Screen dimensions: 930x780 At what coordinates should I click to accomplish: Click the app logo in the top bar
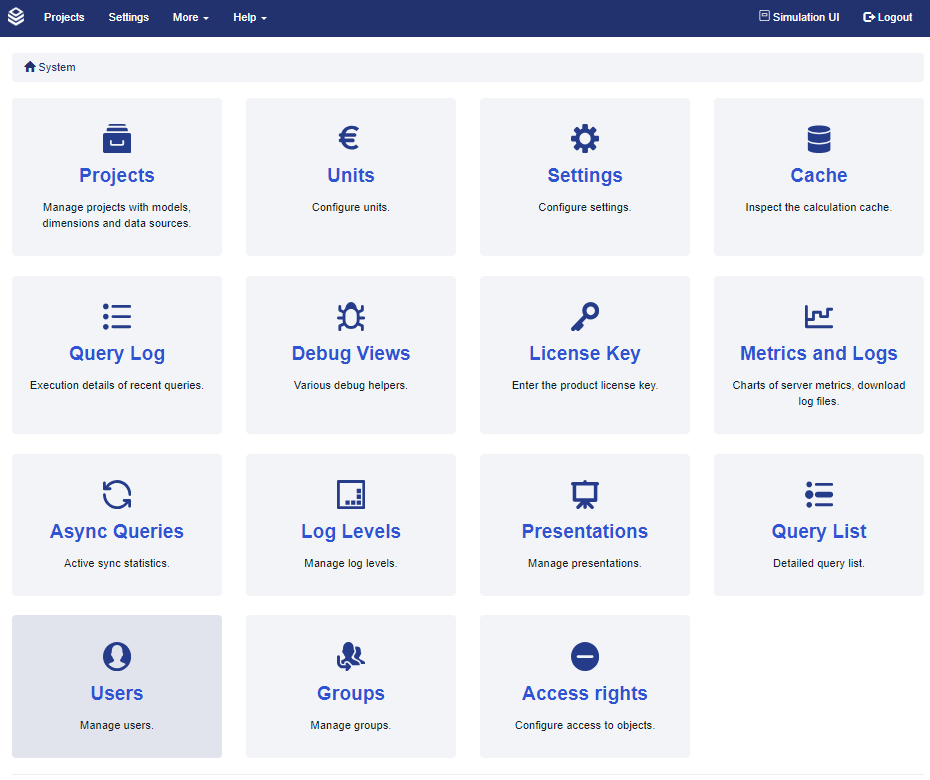(16, 17)
